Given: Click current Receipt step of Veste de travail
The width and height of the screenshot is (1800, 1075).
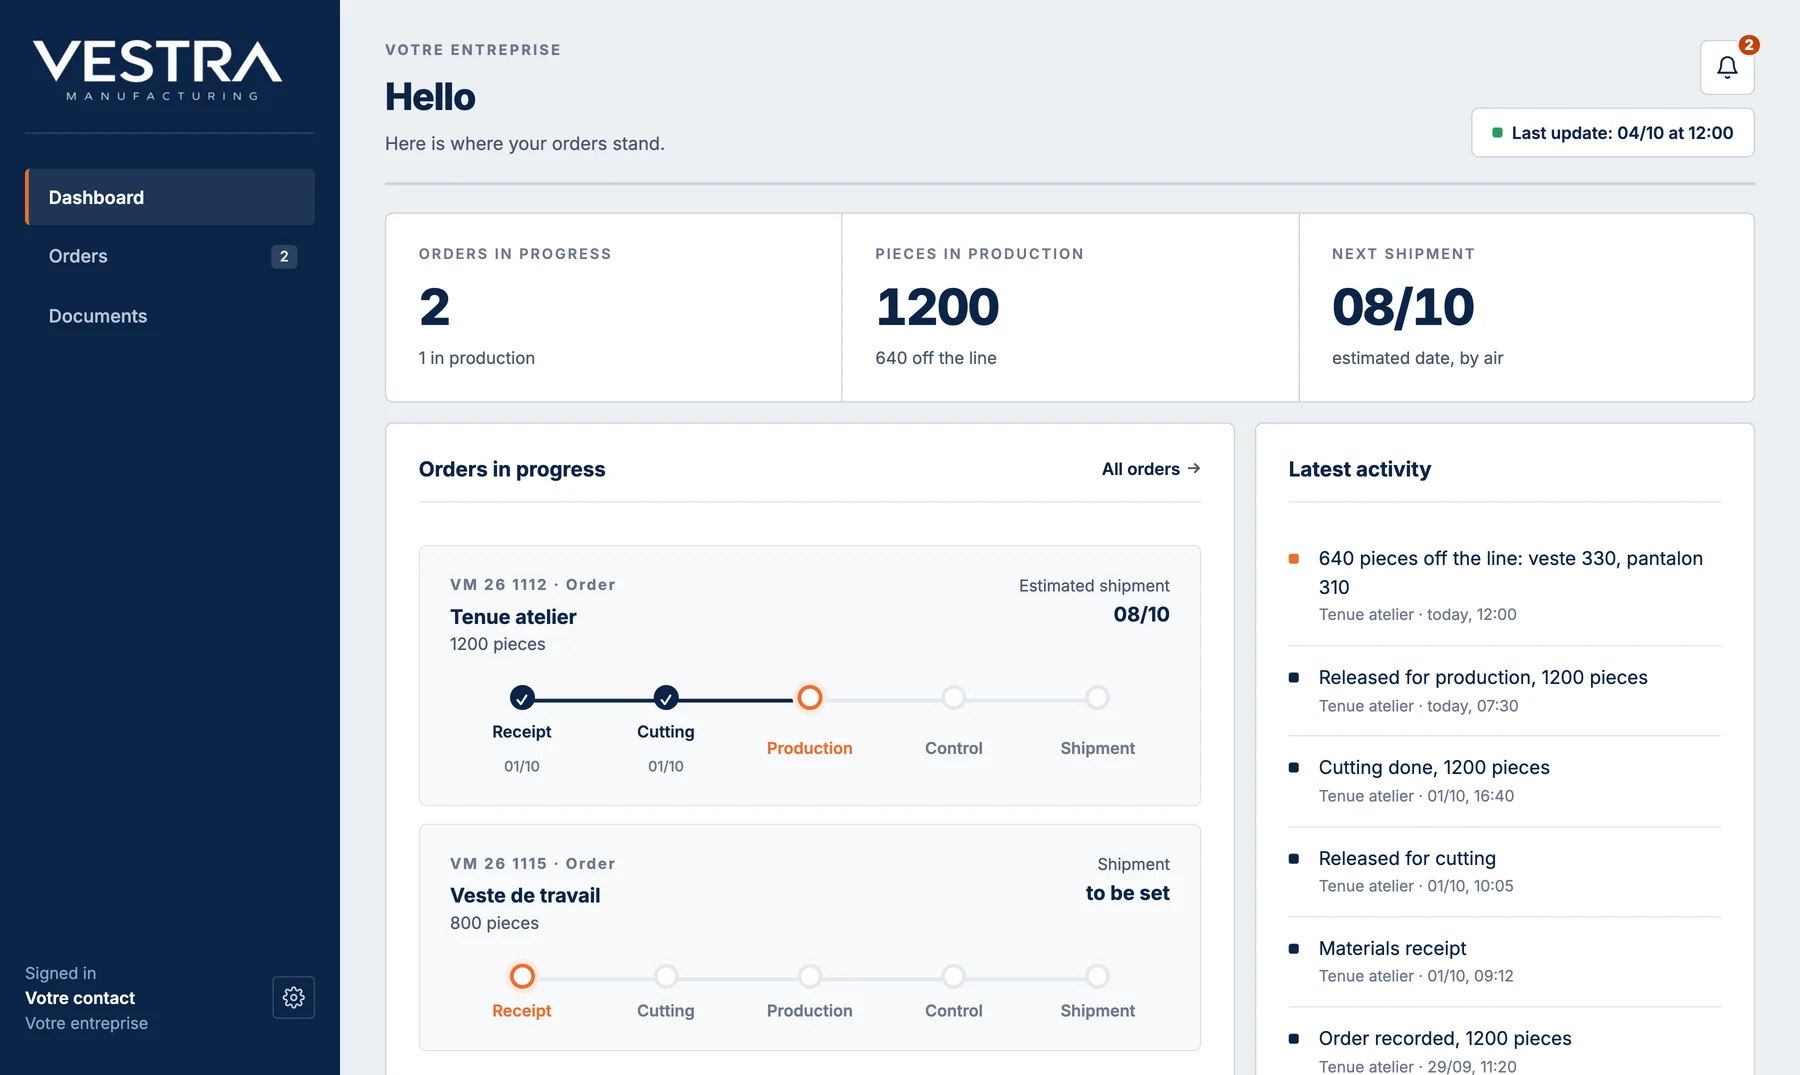Looking at the screenshot, I should pyautogui.click(x=522, y=976).
